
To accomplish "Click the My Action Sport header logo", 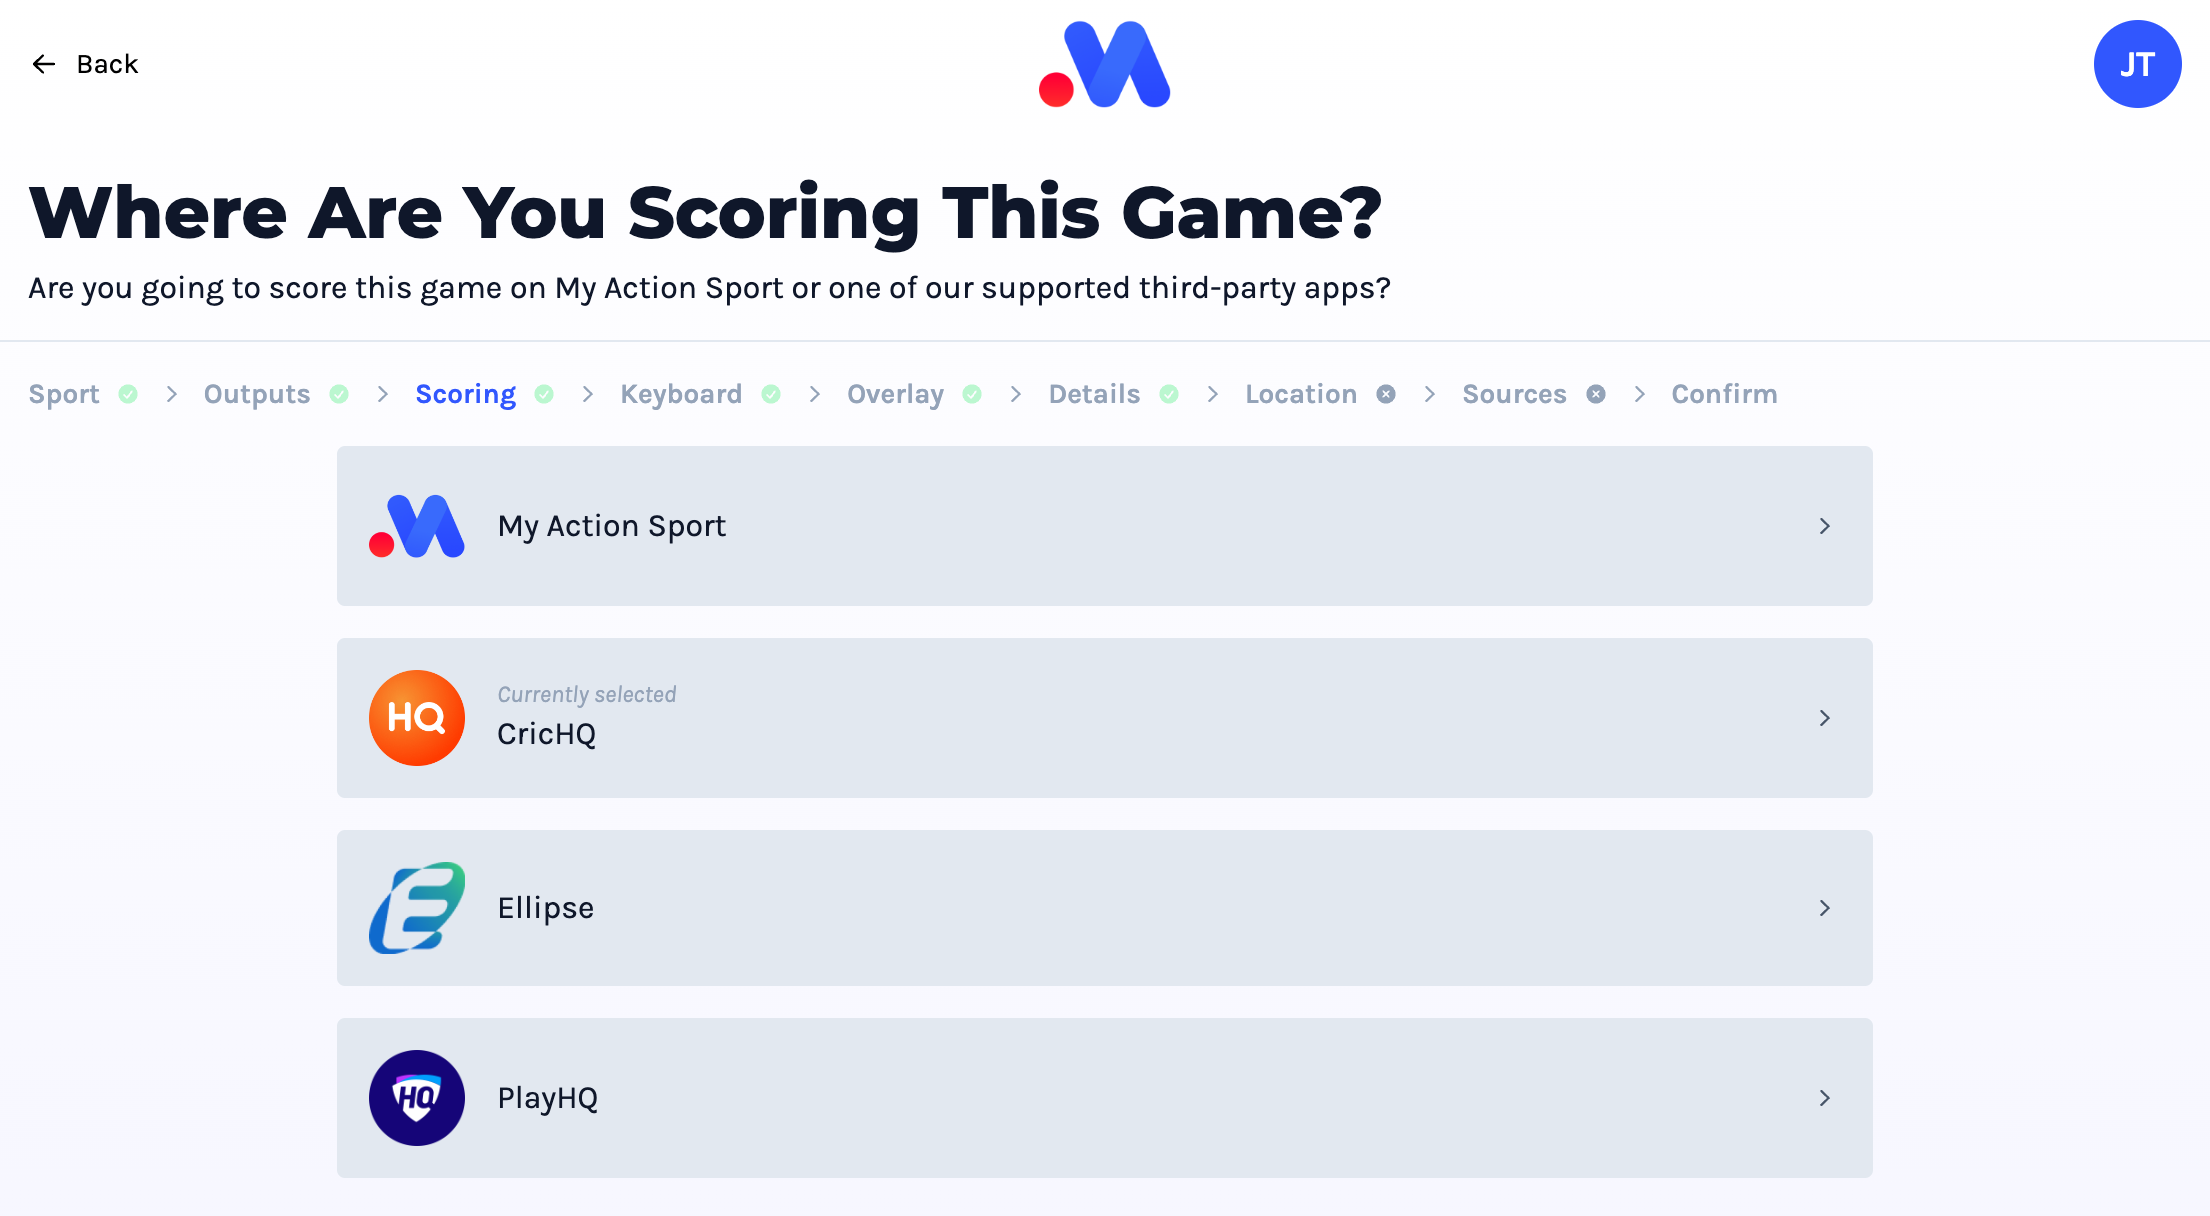I will click(1104, 63).
